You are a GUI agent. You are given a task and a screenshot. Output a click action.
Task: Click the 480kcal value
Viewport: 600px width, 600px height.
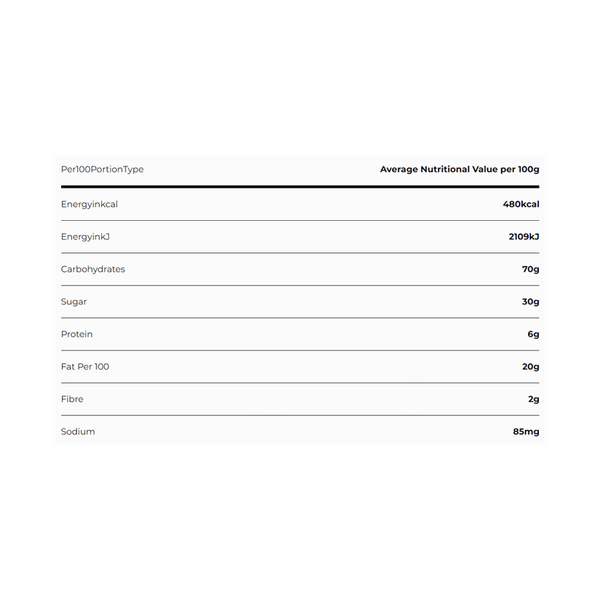tap(521, 204)
